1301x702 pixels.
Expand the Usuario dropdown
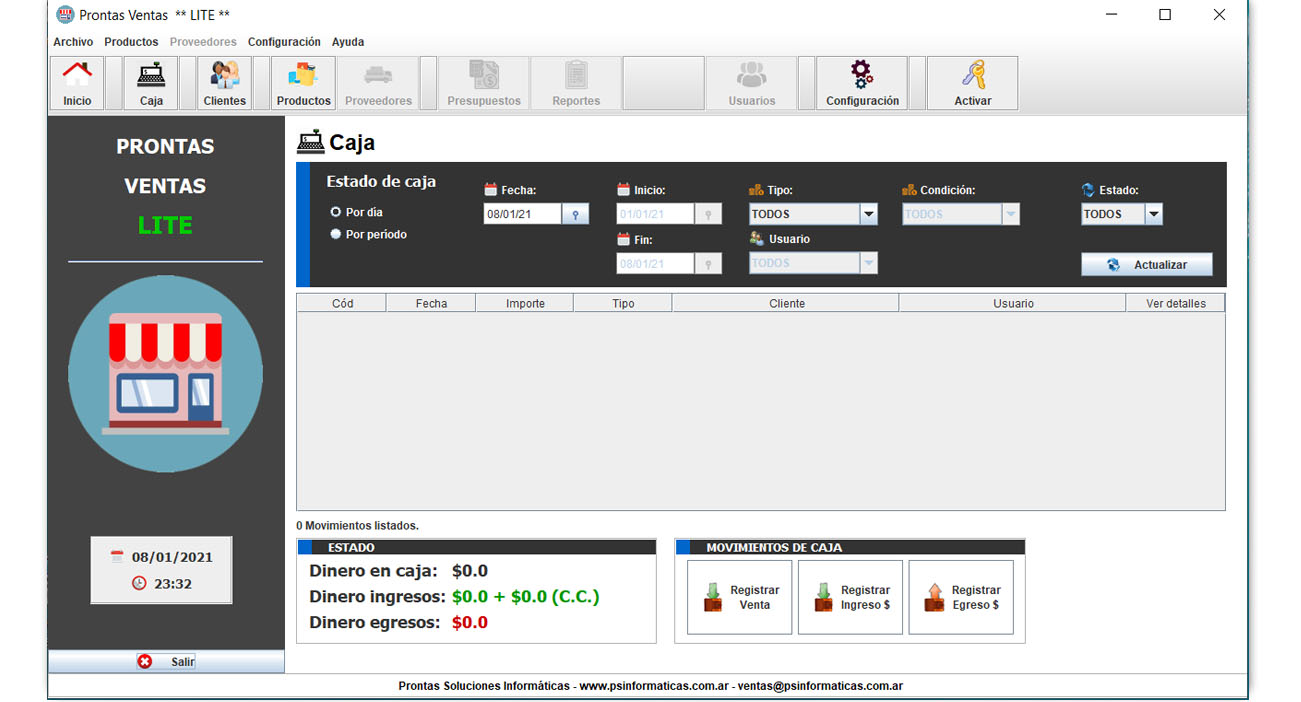(x=868, y=263)
